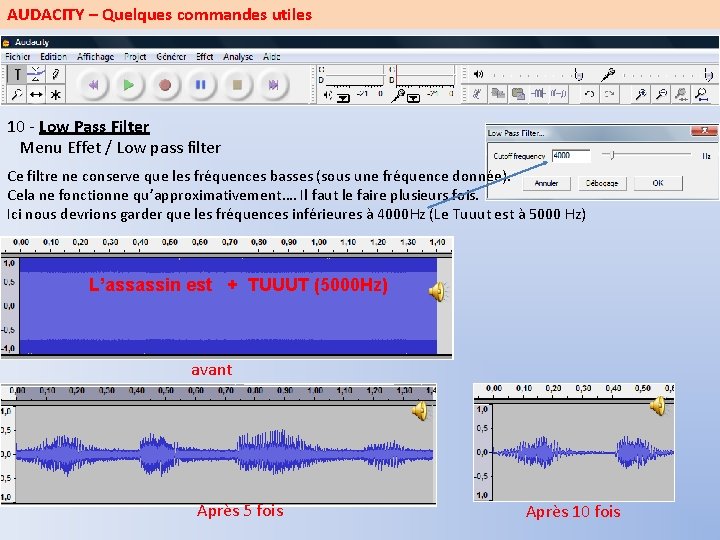Viewport: 720px width, 540px height.
Task: Click output meter speaker icon
Action: point(327,95)
